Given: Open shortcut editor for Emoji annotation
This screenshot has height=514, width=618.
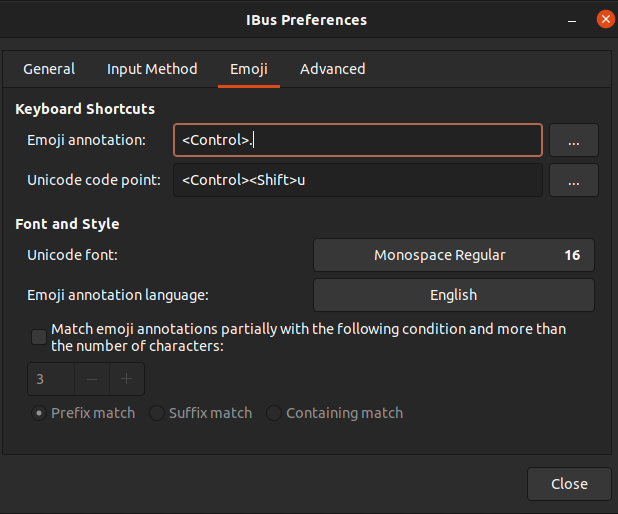Looking at the screenshot, I should [574, 141].
